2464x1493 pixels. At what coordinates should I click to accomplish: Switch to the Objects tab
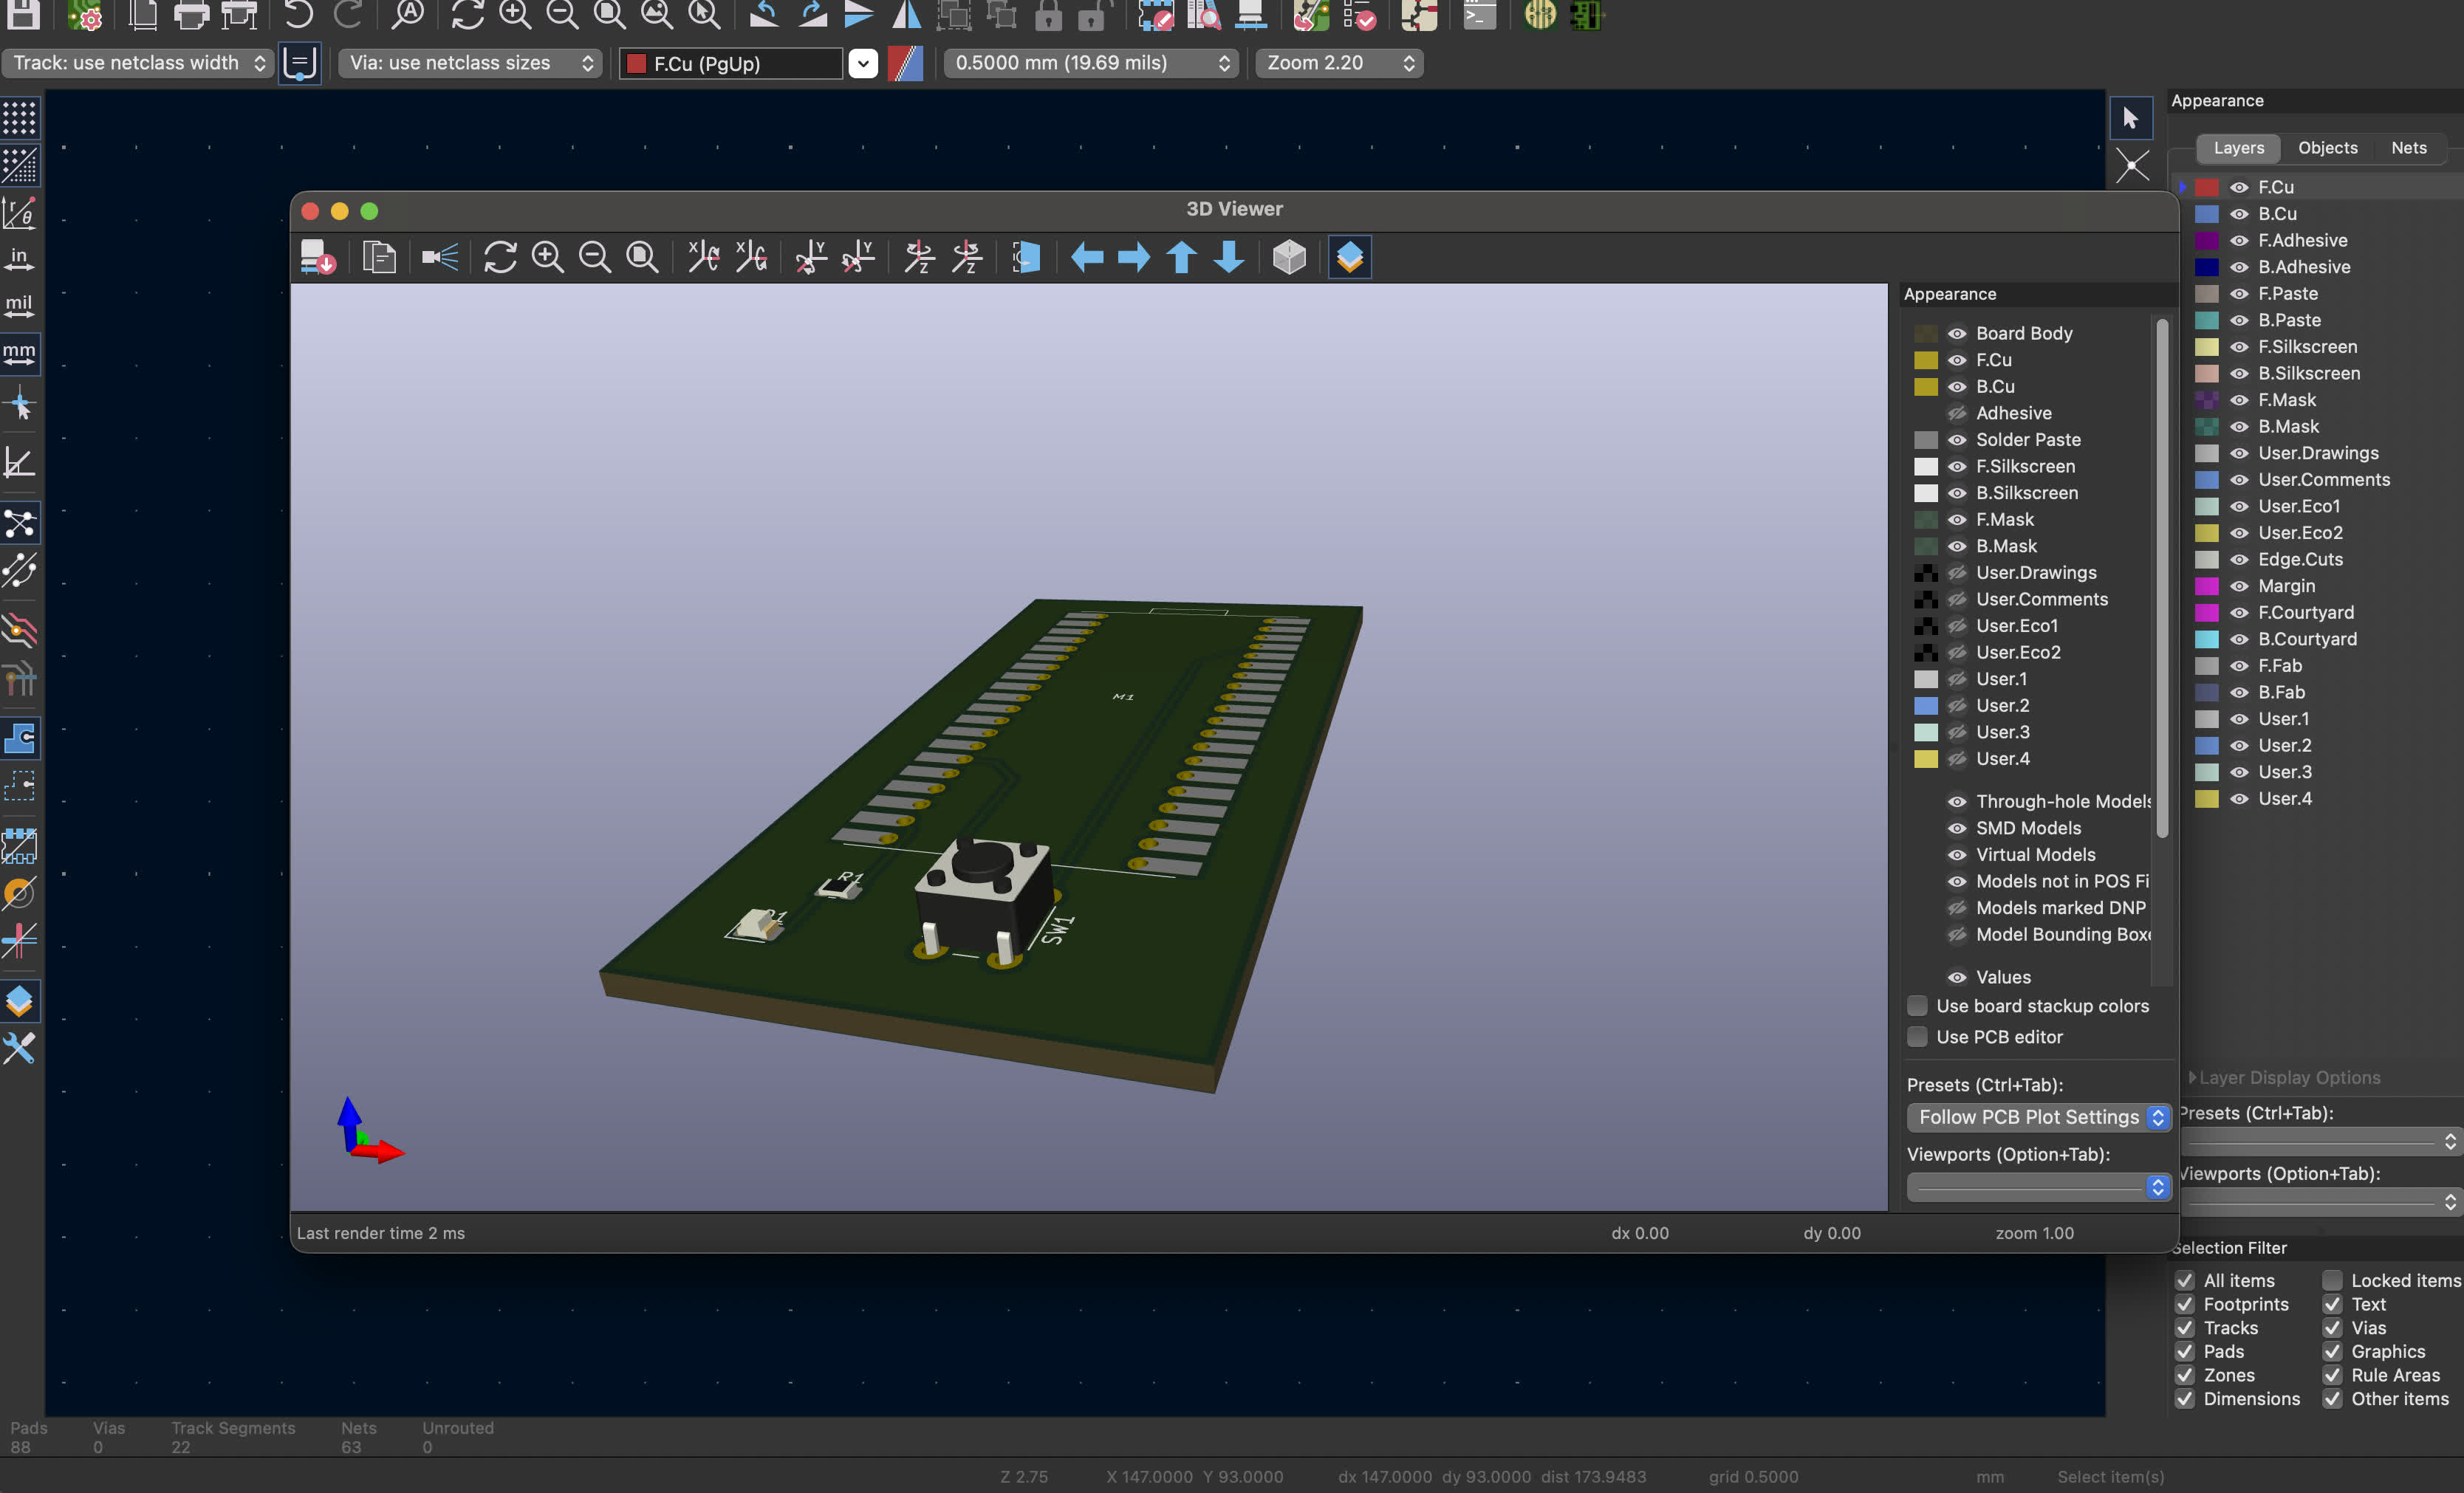[2327, 147]
